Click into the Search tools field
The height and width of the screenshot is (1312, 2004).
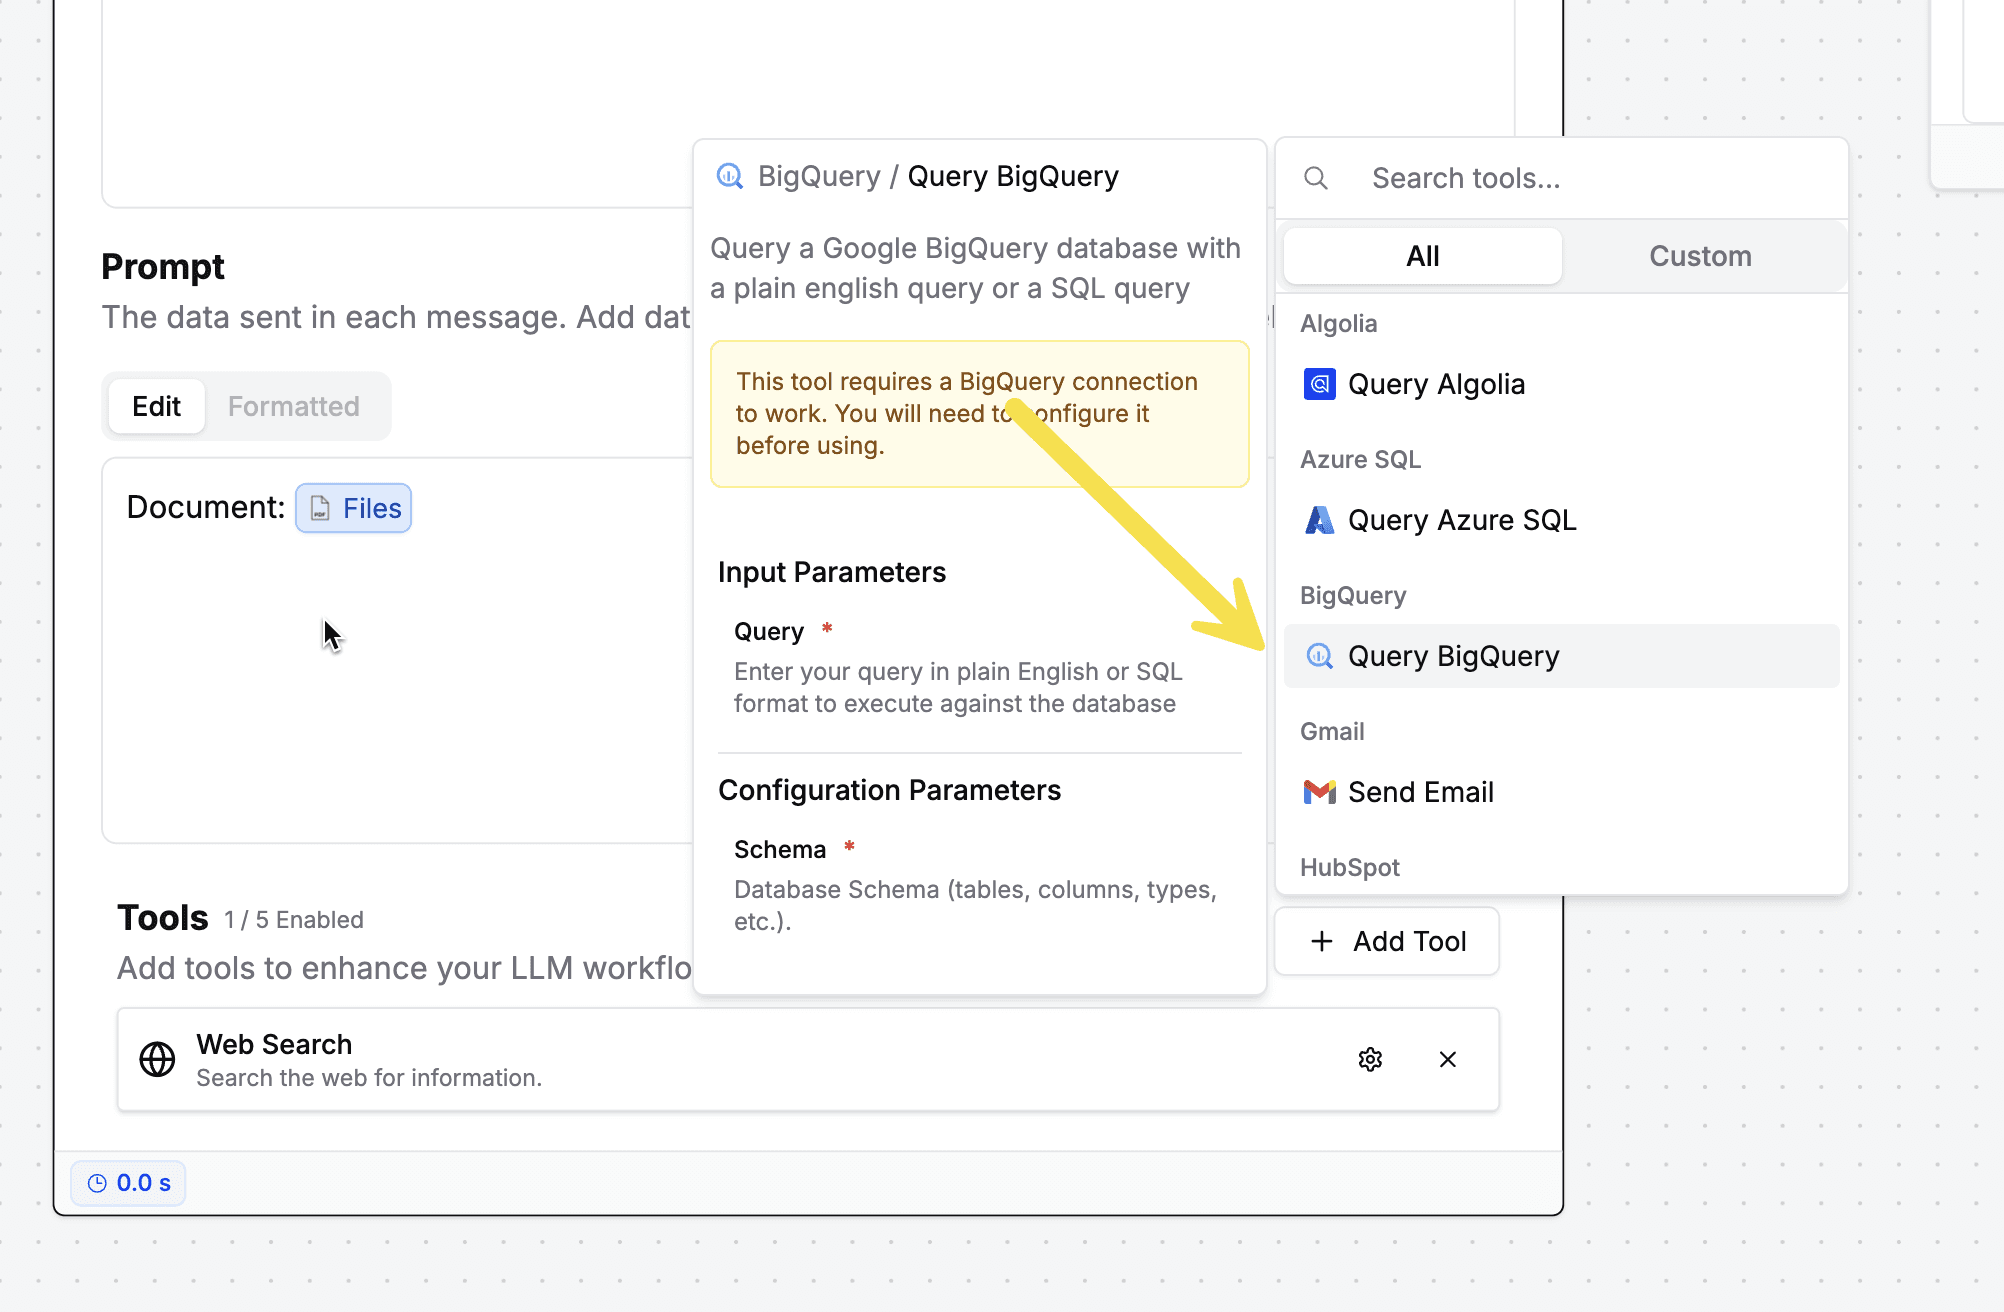tap(1562, 178)
